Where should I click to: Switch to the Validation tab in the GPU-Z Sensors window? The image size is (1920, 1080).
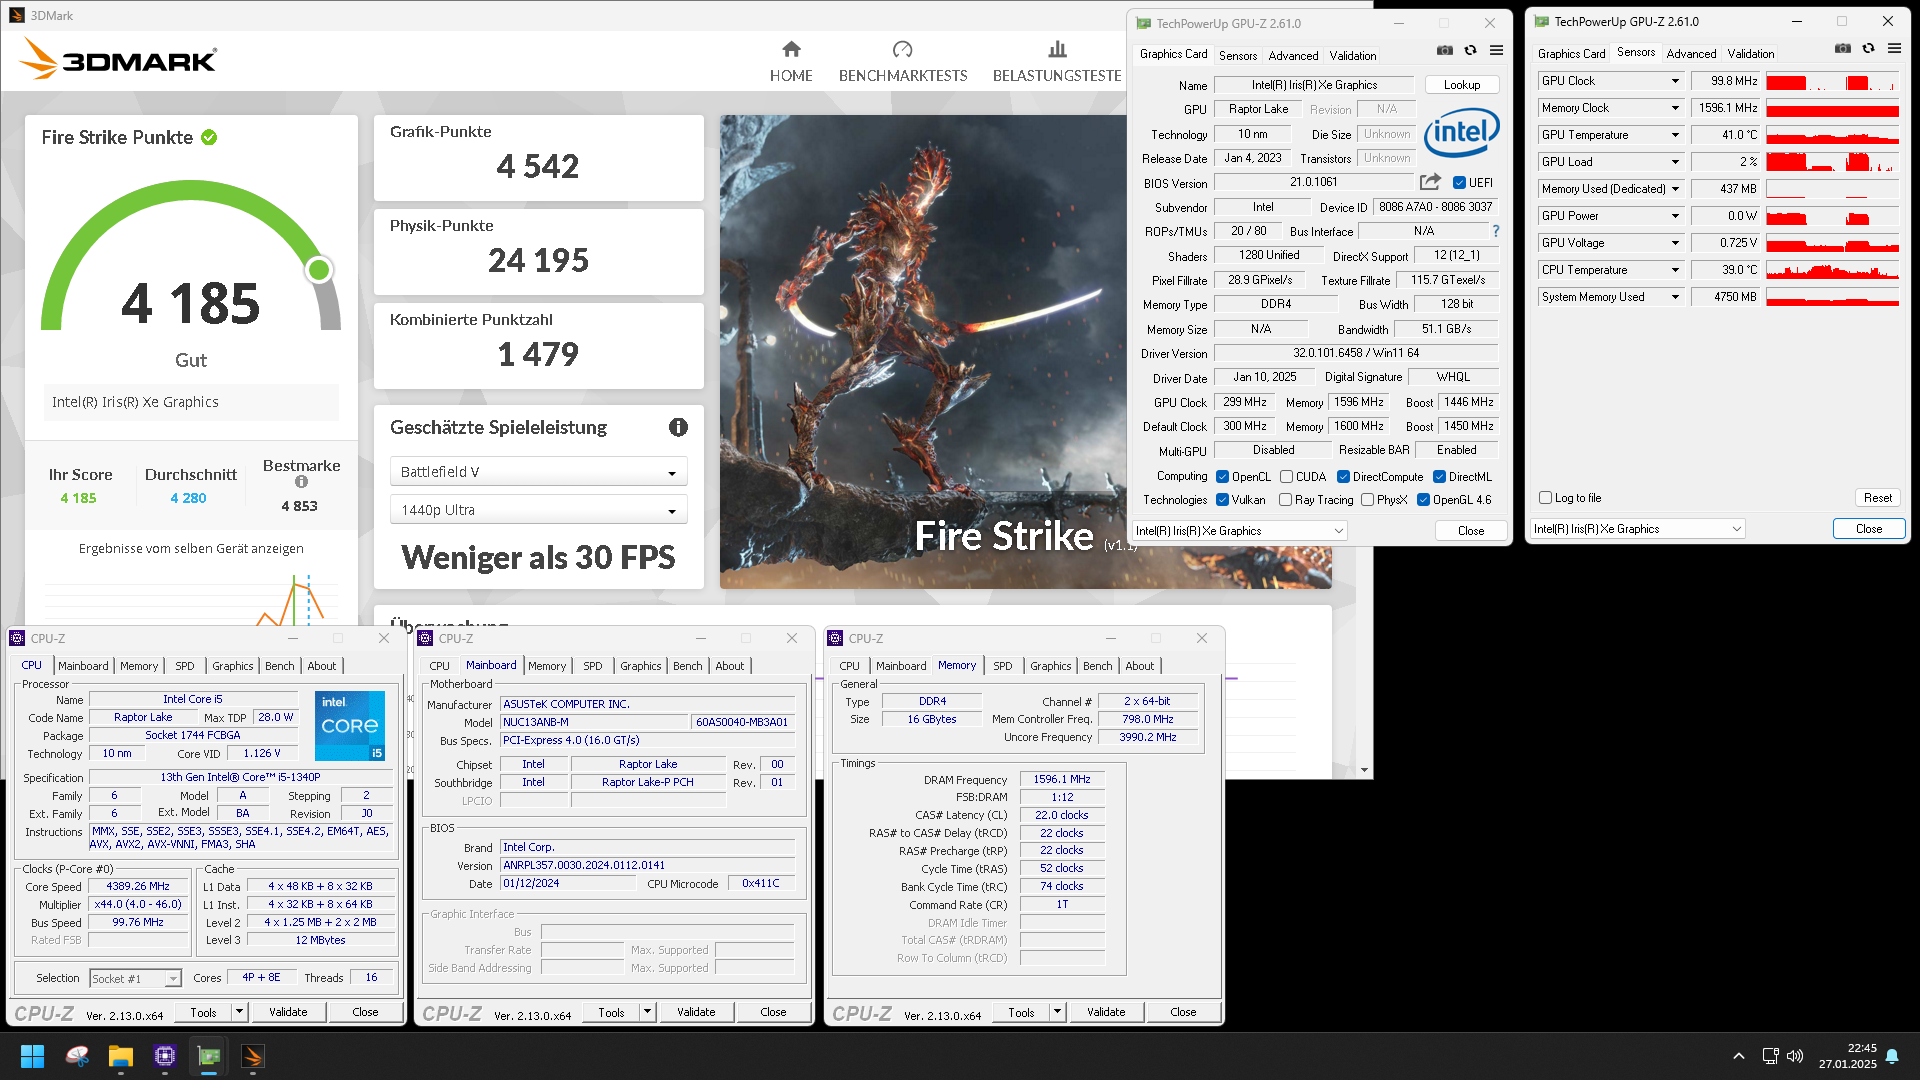(1750, 54)
